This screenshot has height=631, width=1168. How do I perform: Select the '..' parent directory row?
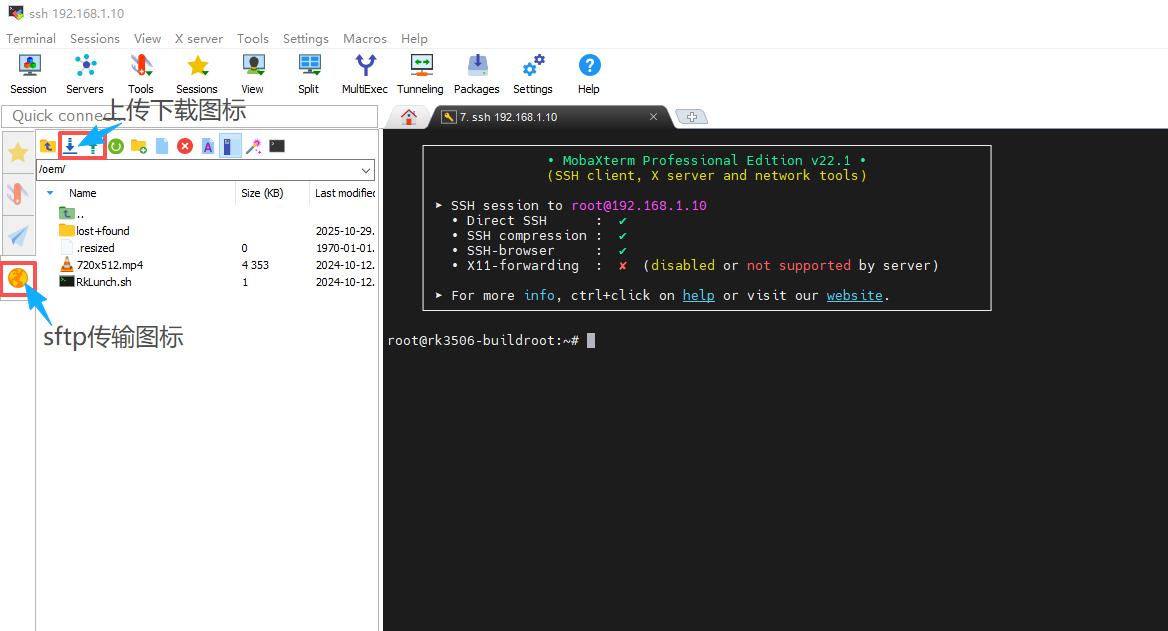point(206,214)
